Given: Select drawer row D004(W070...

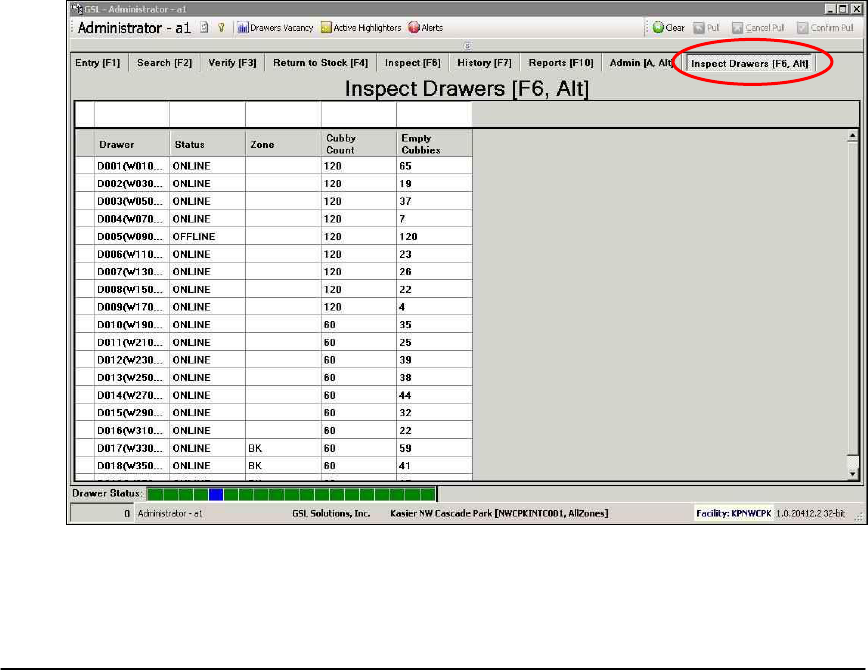Looking at the screenshot, I should [x=274, y=219].
